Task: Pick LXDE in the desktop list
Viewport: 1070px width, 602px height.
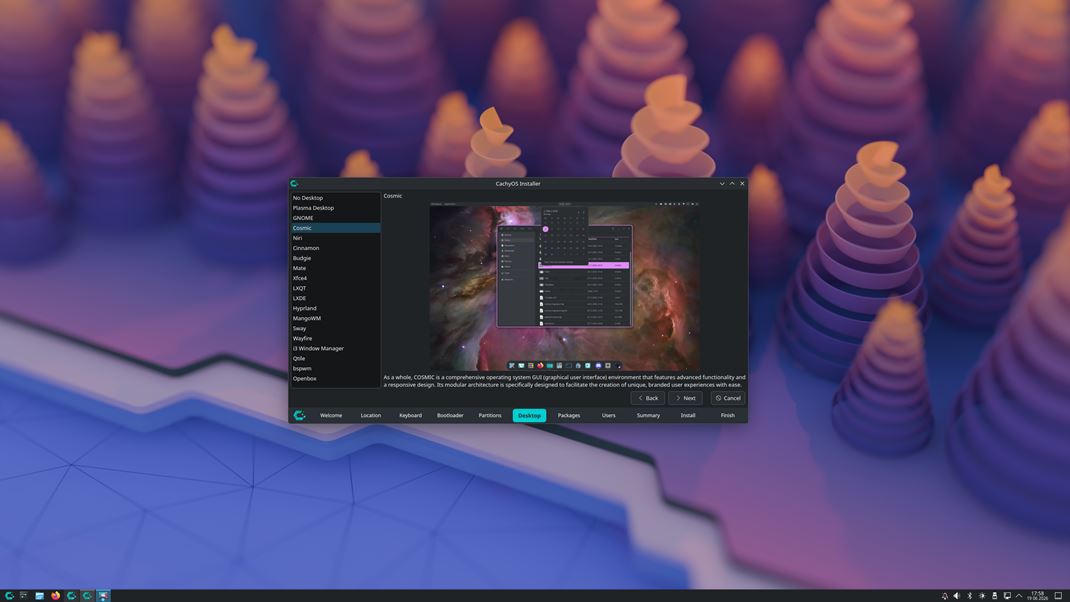Action: tap(336, 298)
